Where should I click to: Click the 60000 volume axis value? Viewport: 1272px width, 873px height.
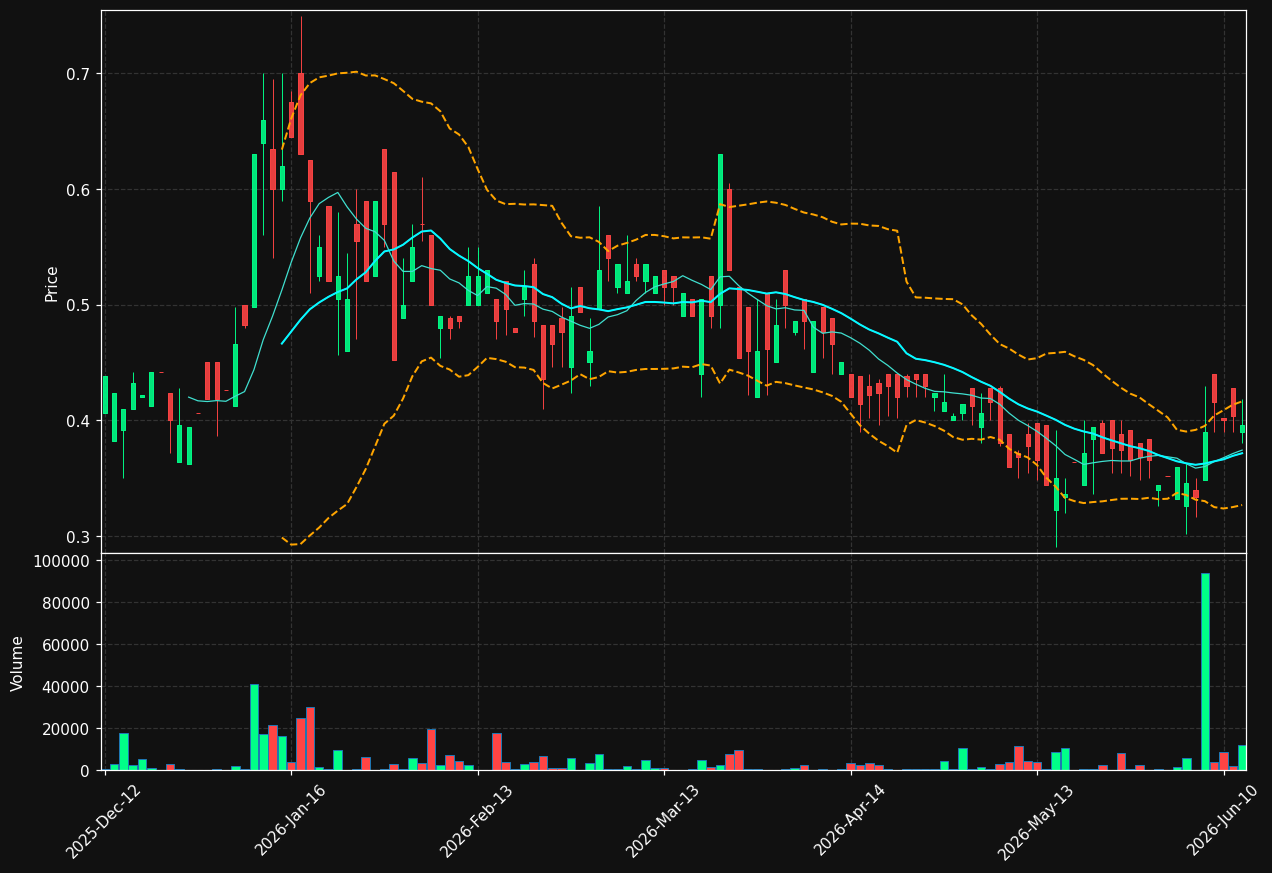[66, 645]
